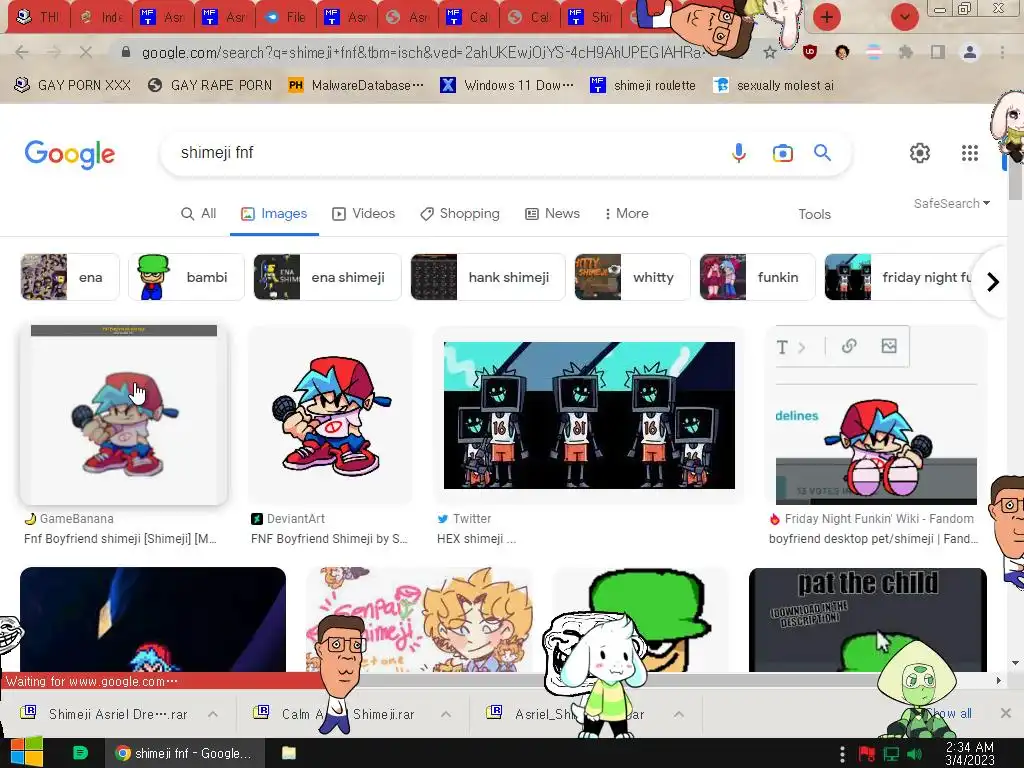
Task: Submit search with the blue magnifier icon
Action: pos(822,153)
